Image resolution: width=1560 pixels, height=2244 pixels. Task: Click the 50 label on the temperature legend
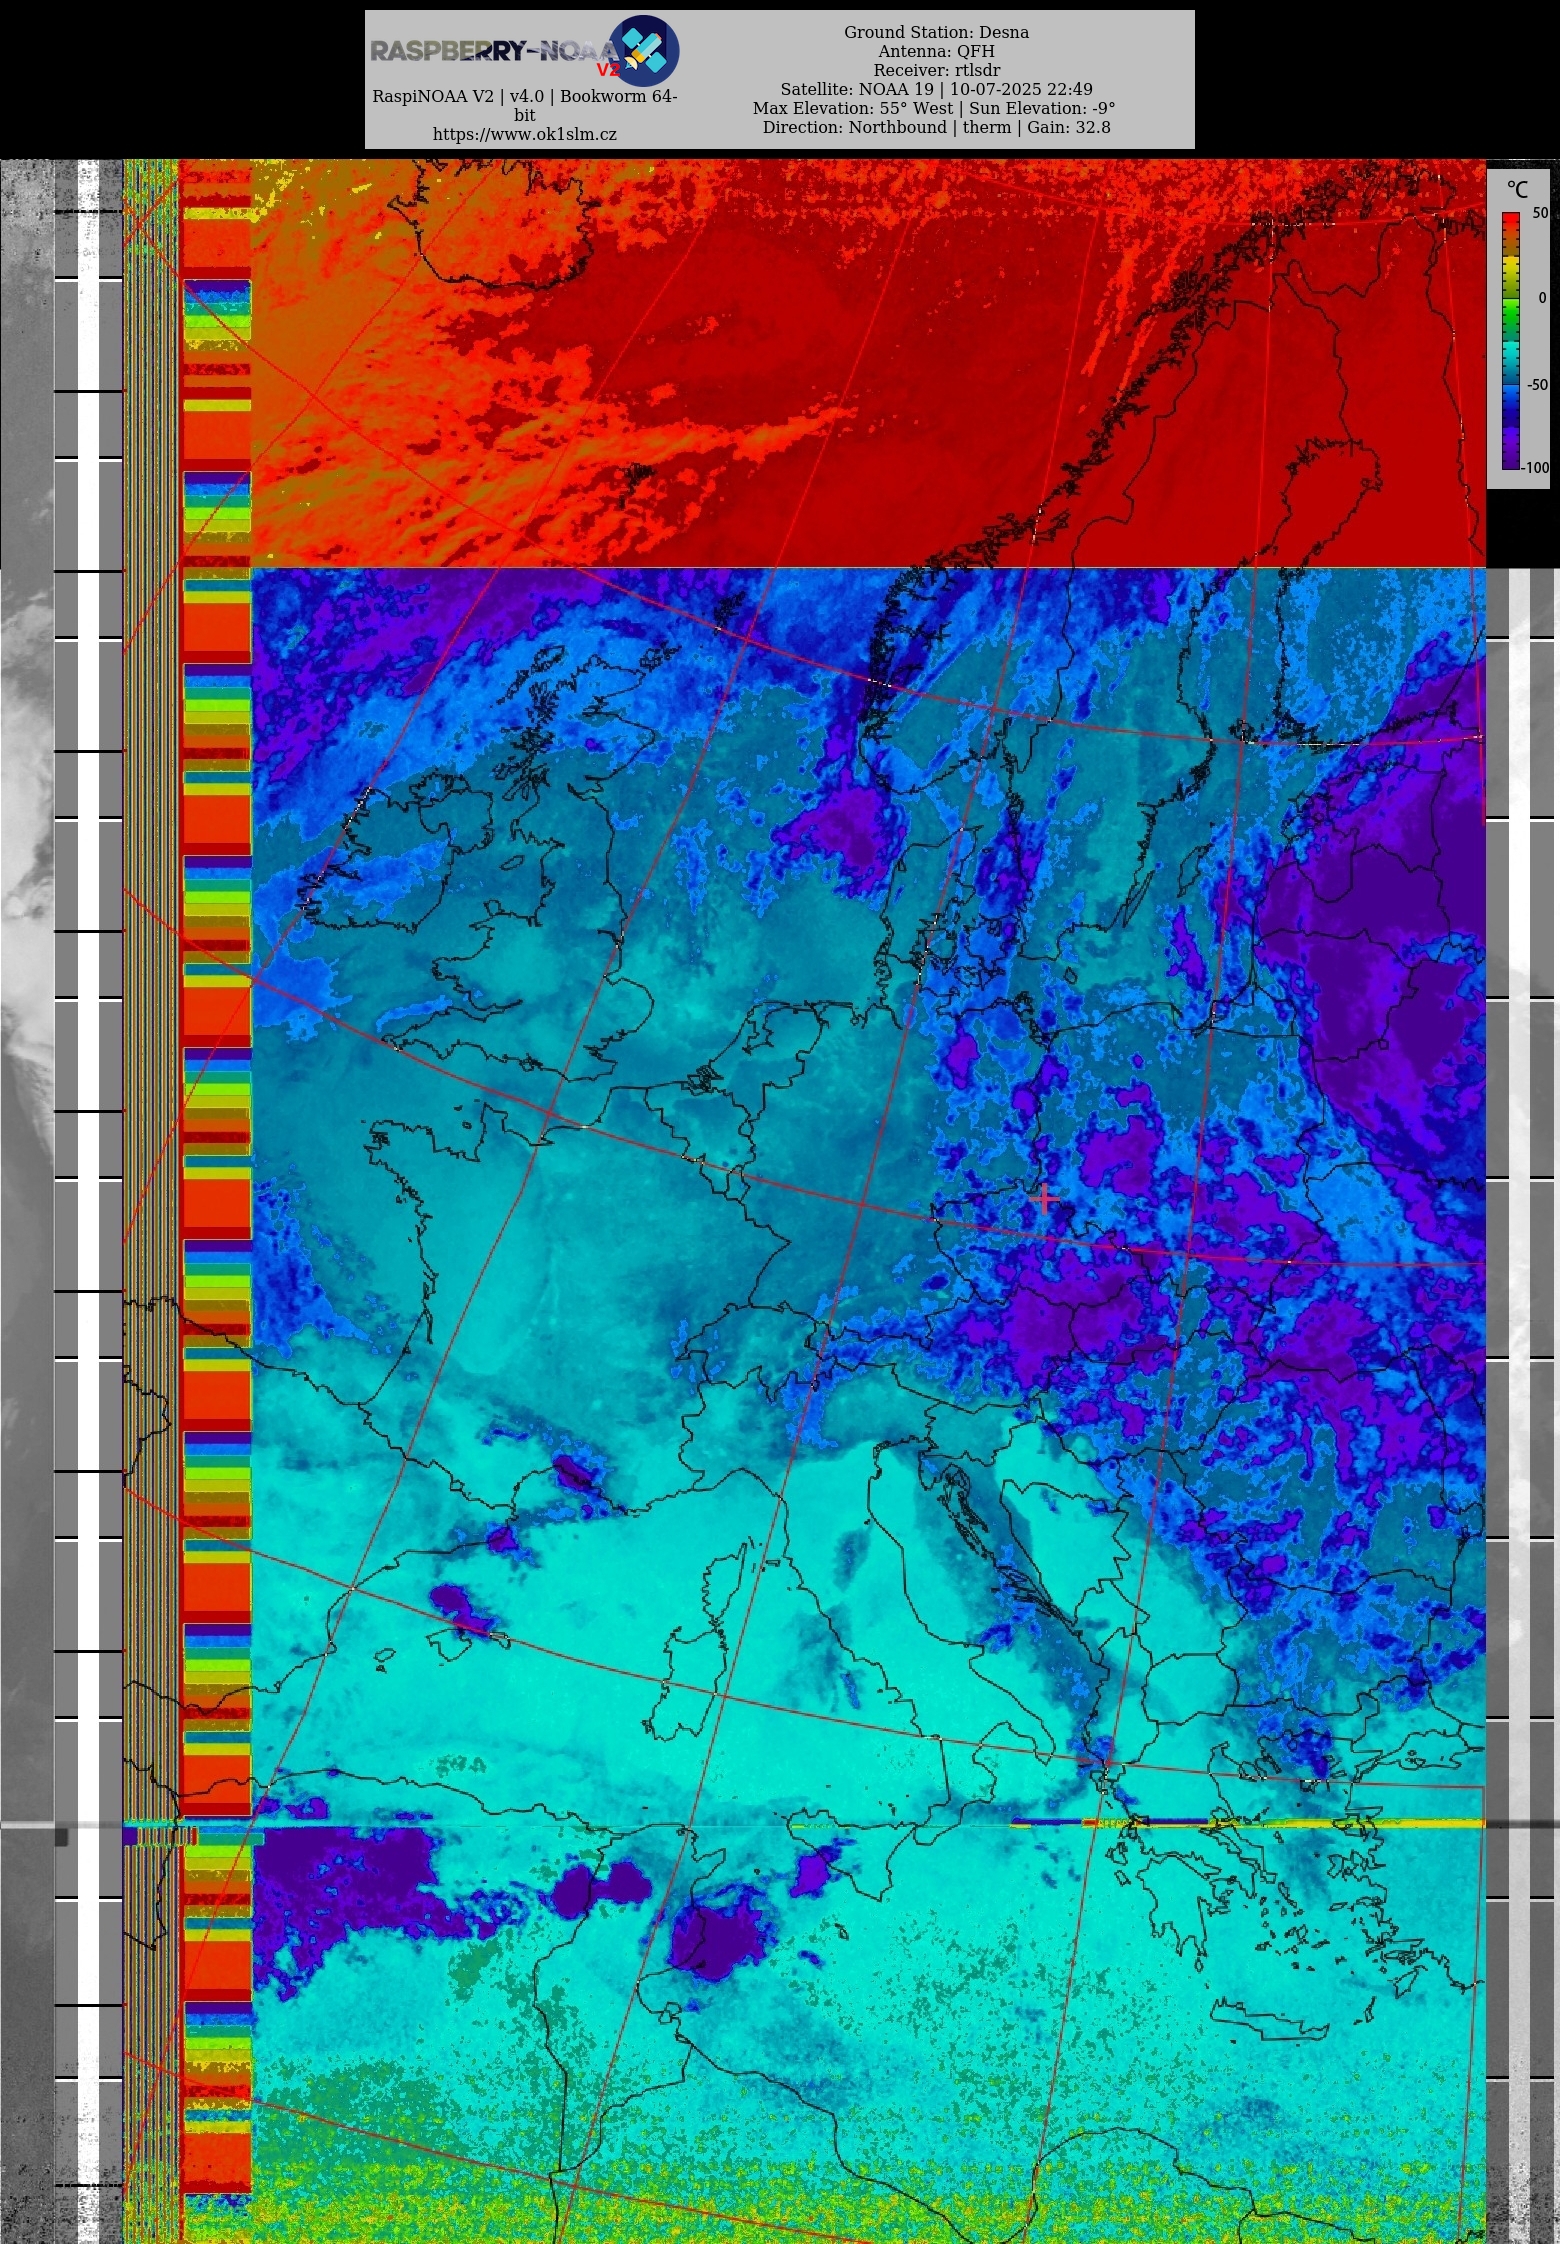coord(1540,213)
